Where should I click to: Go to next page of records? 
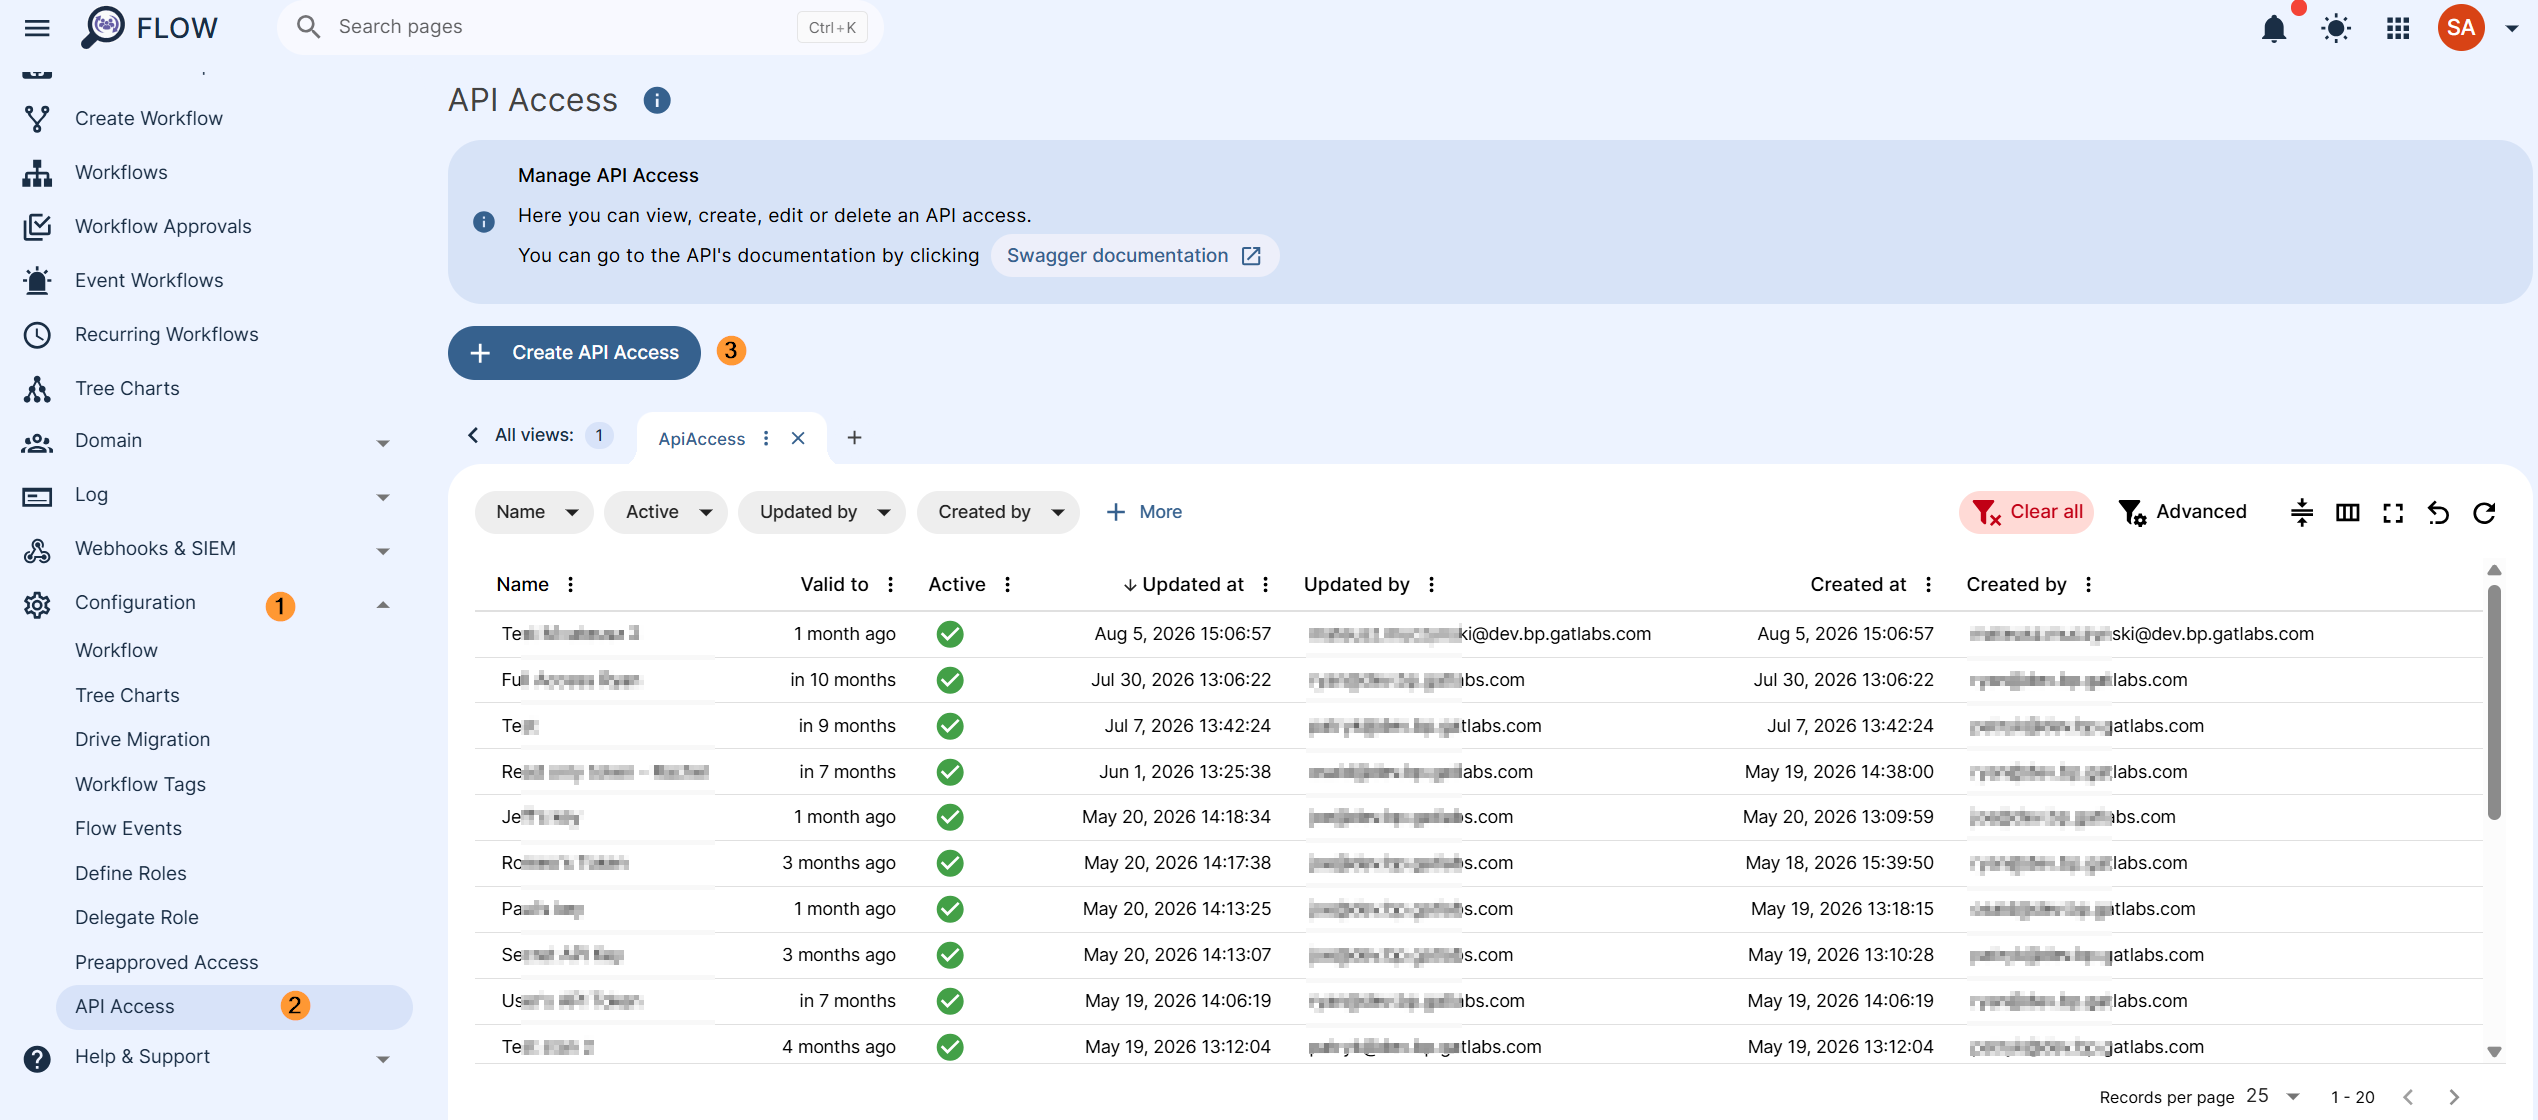[x=2454, y=1097]
